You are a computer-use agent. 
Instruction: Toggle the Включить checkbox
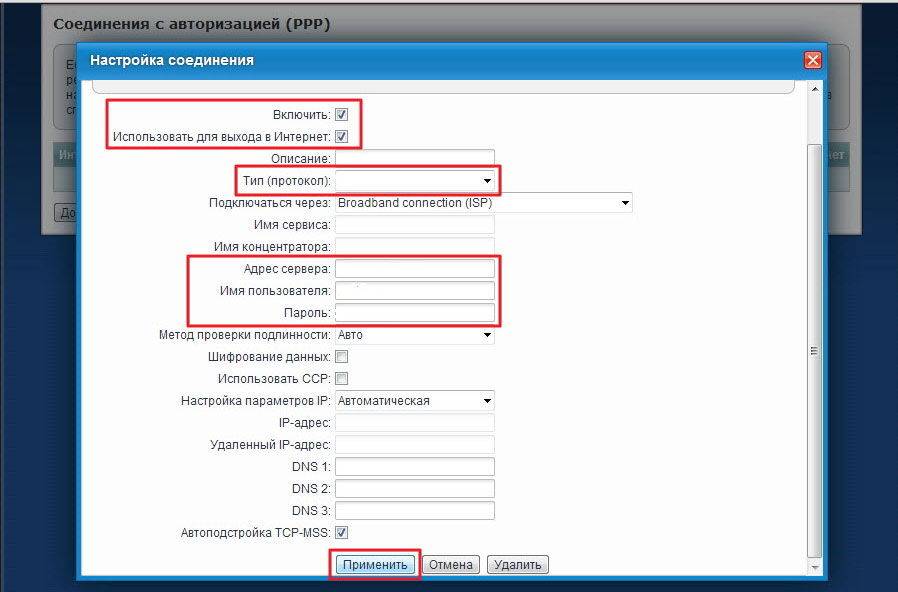tap(341, 115)
